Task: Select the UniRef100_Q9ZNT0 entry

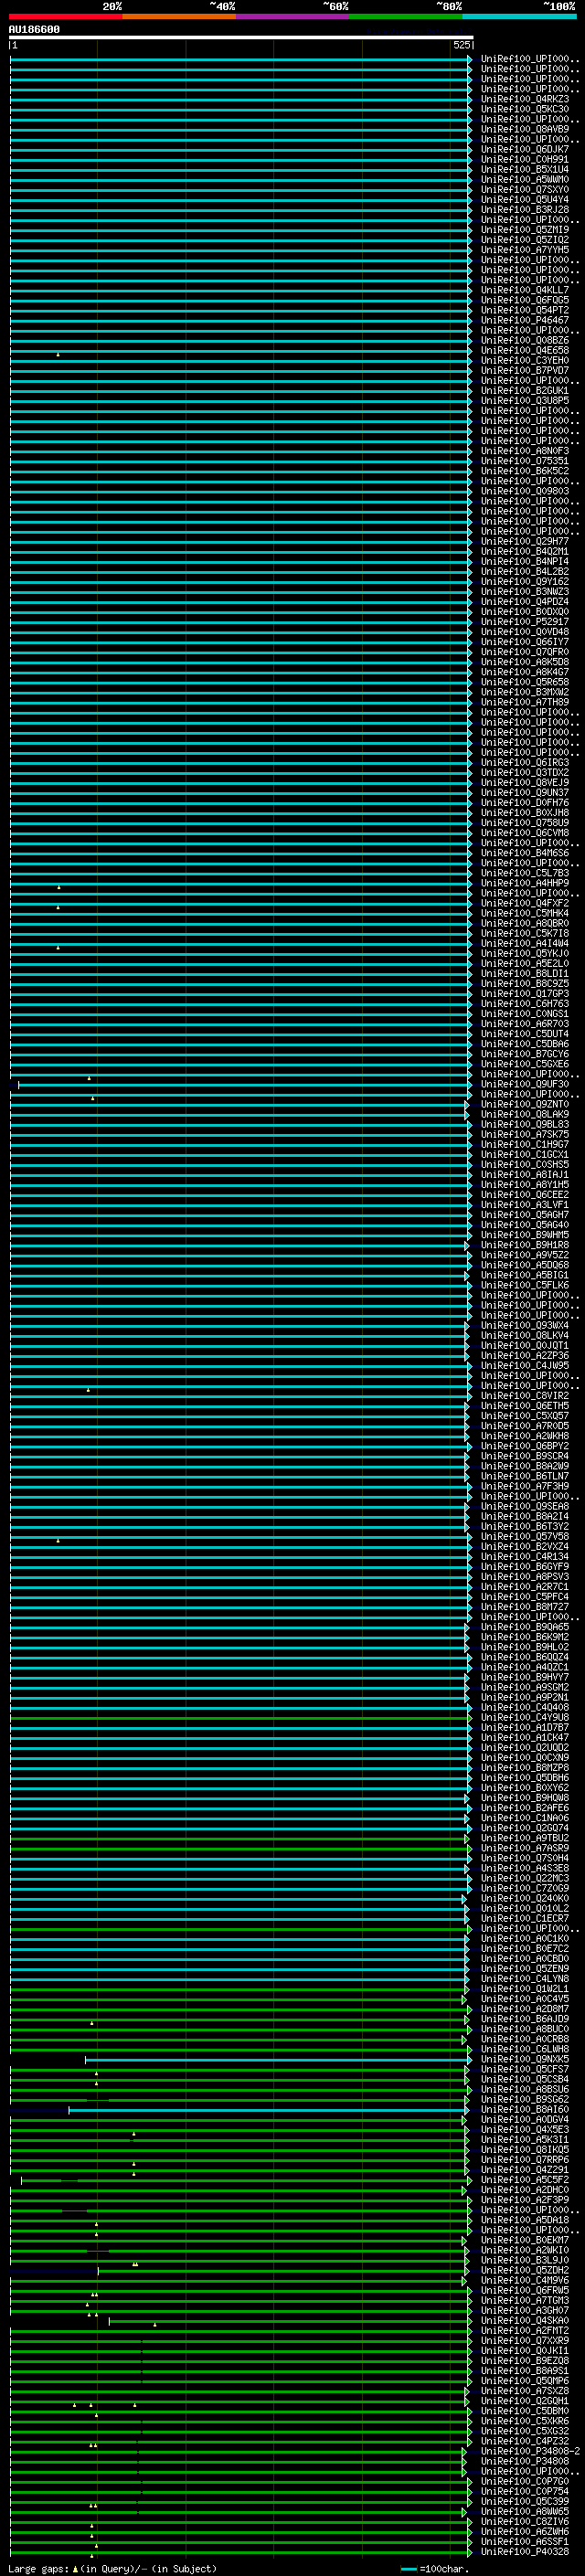Action: 525,1104
